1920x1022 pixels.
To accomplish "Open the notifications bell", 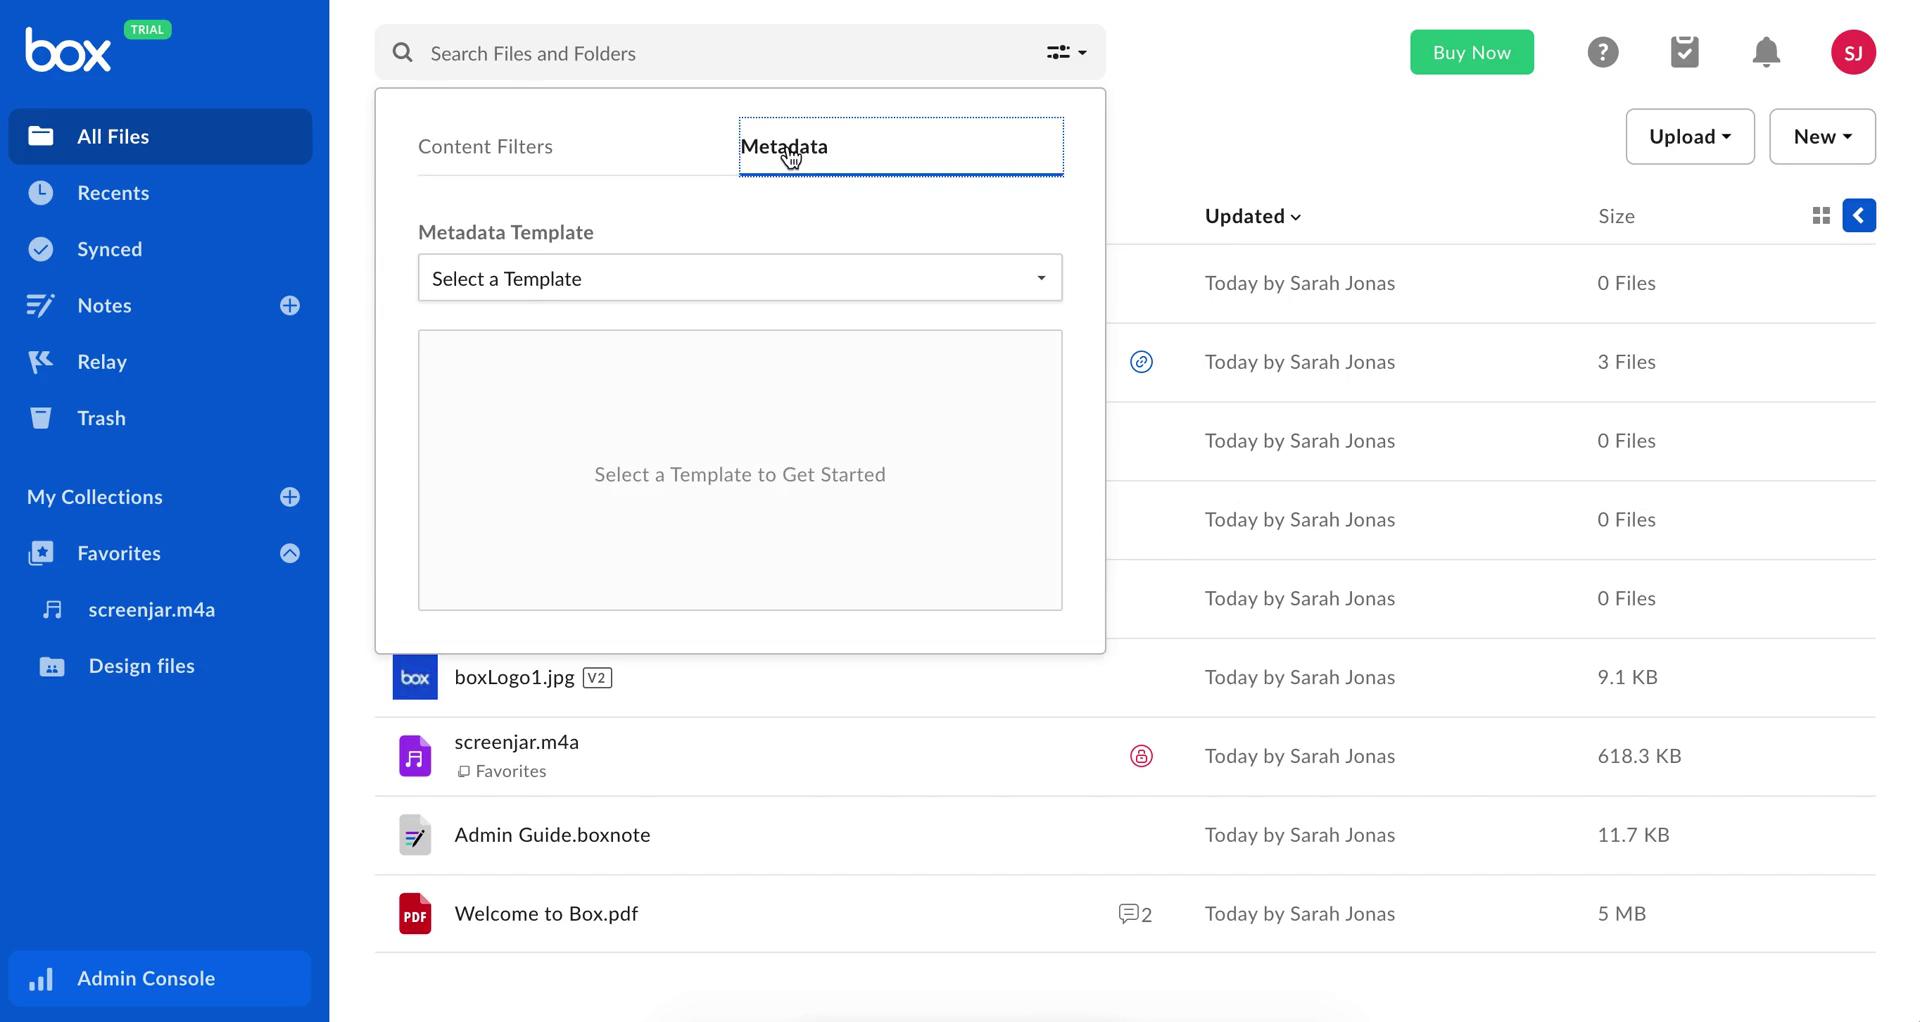I will (1767, 52).
